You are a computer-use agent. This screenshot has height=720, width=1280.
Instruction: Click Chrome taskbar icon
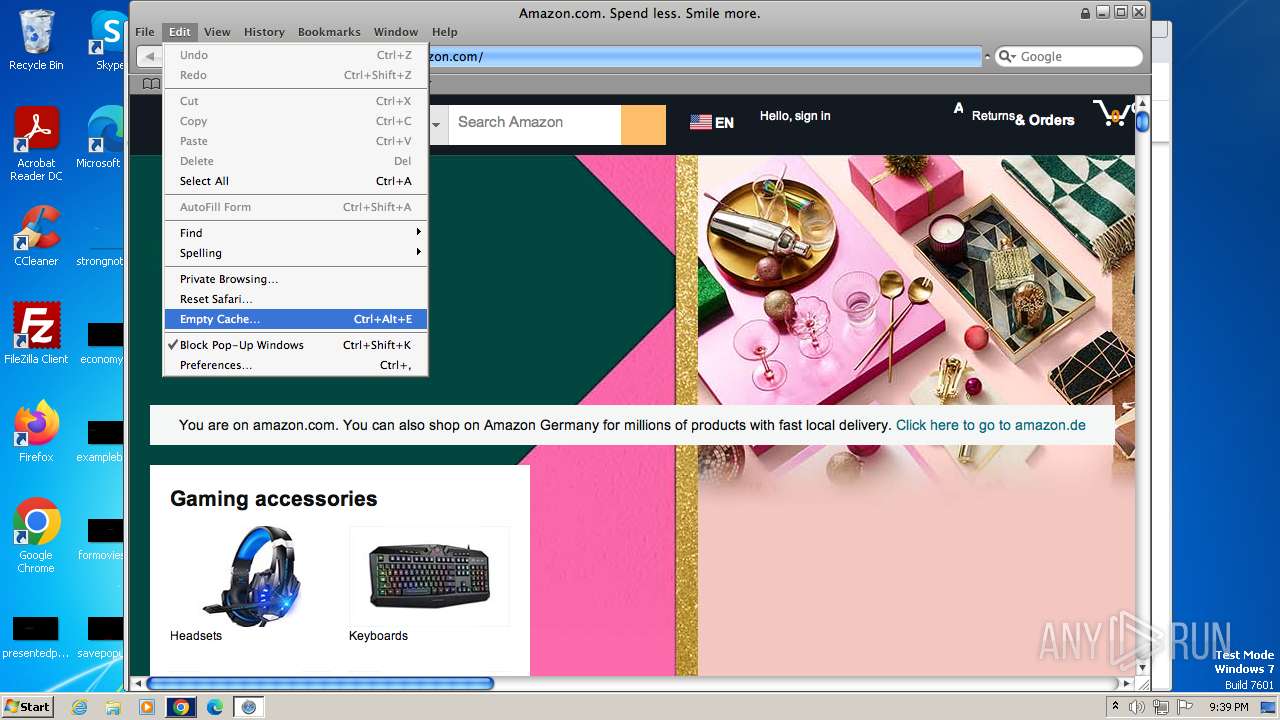pos(181,707)
